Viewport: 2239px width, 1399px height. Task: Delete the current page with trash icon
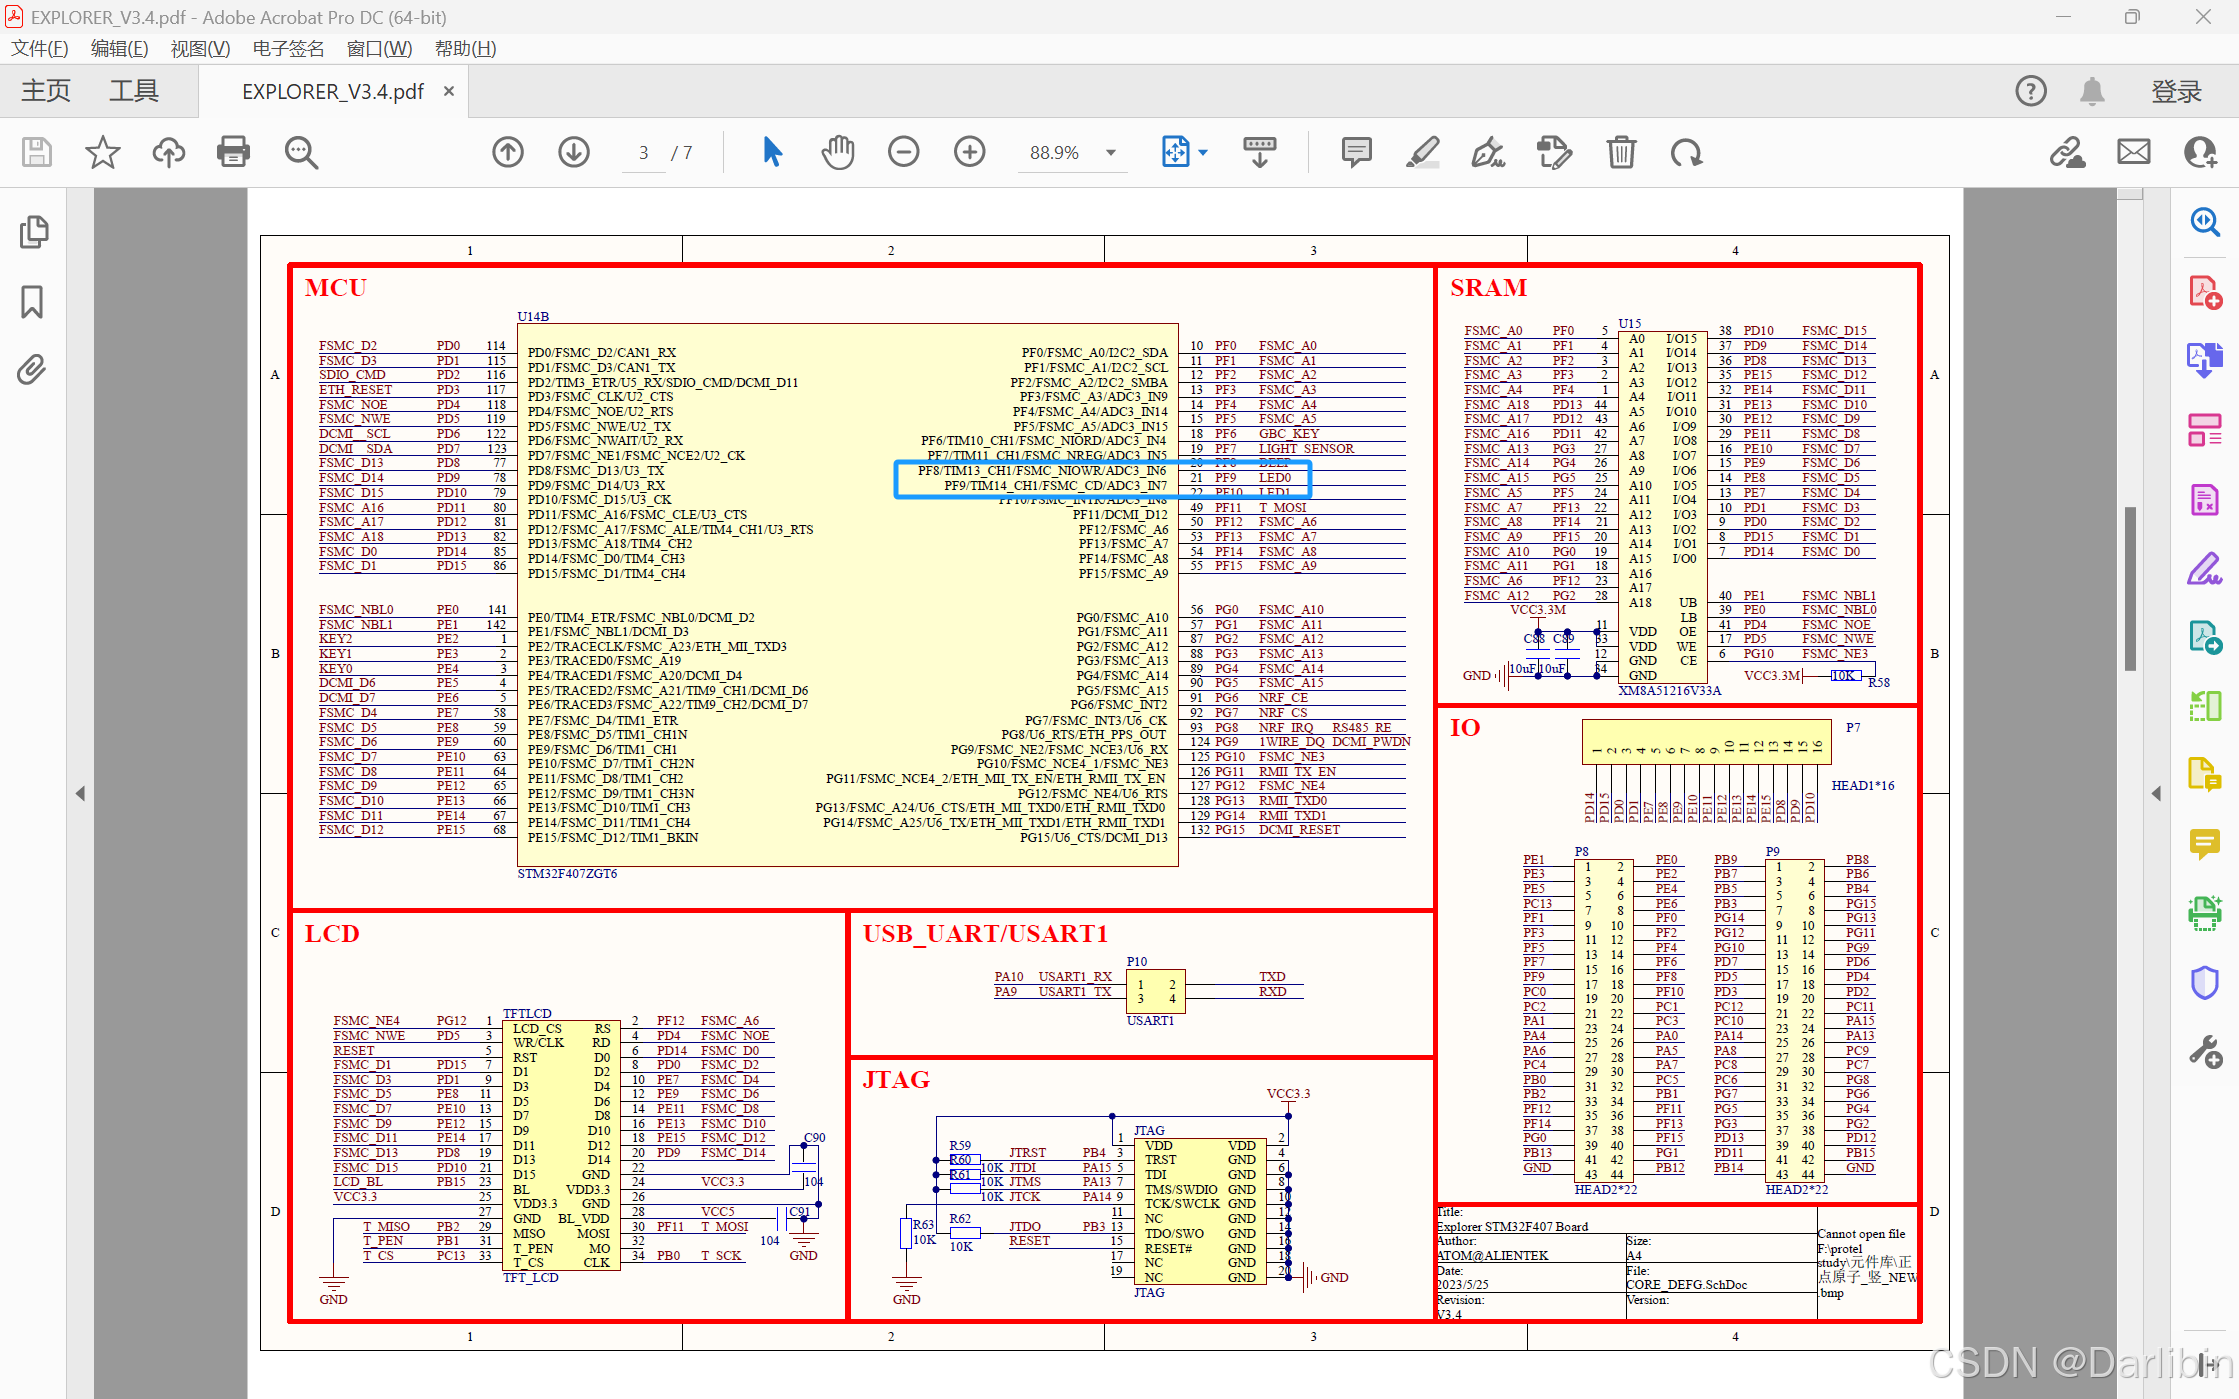[x=1621, y=152]
